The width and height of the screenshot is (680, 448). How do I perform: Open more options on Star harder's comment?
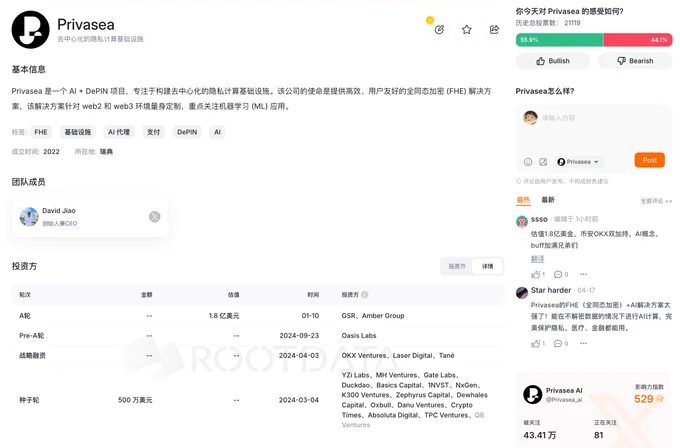pos(583,343)
